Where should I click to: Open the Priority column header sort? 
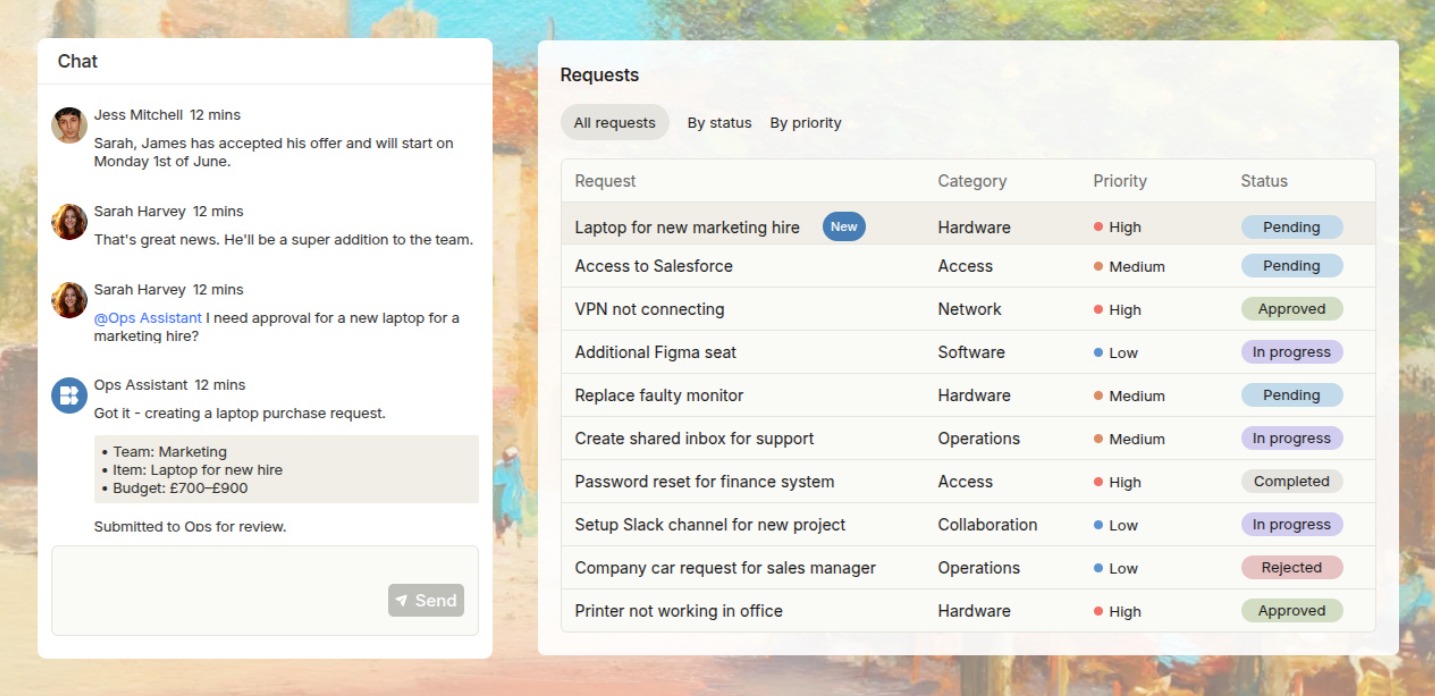click(x=1119, y=181)
